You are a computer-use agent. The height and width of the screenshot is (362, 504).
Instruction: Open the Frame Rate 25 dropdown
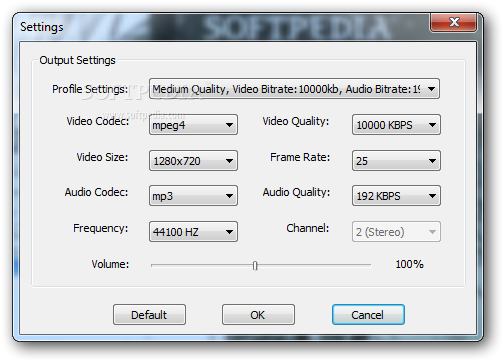pos(396,161)
